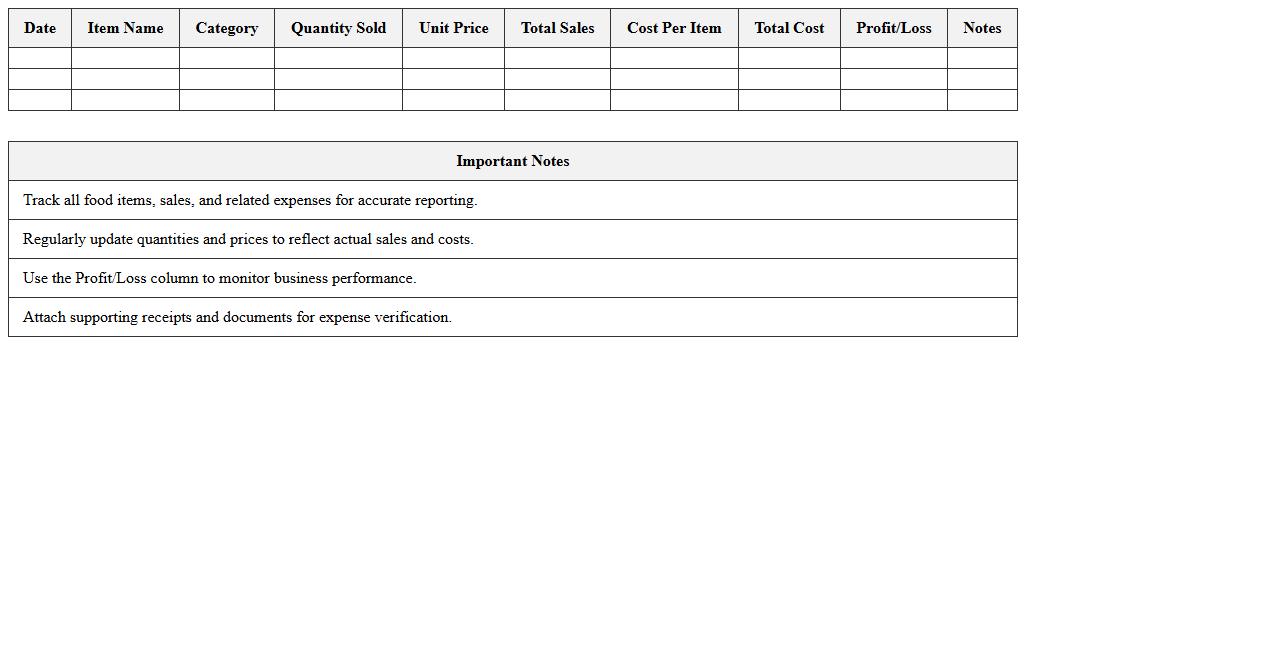Screen dimensions: 1278x650
Task: Select the Quantity Sold column header
Action: [x=338, y=28]
